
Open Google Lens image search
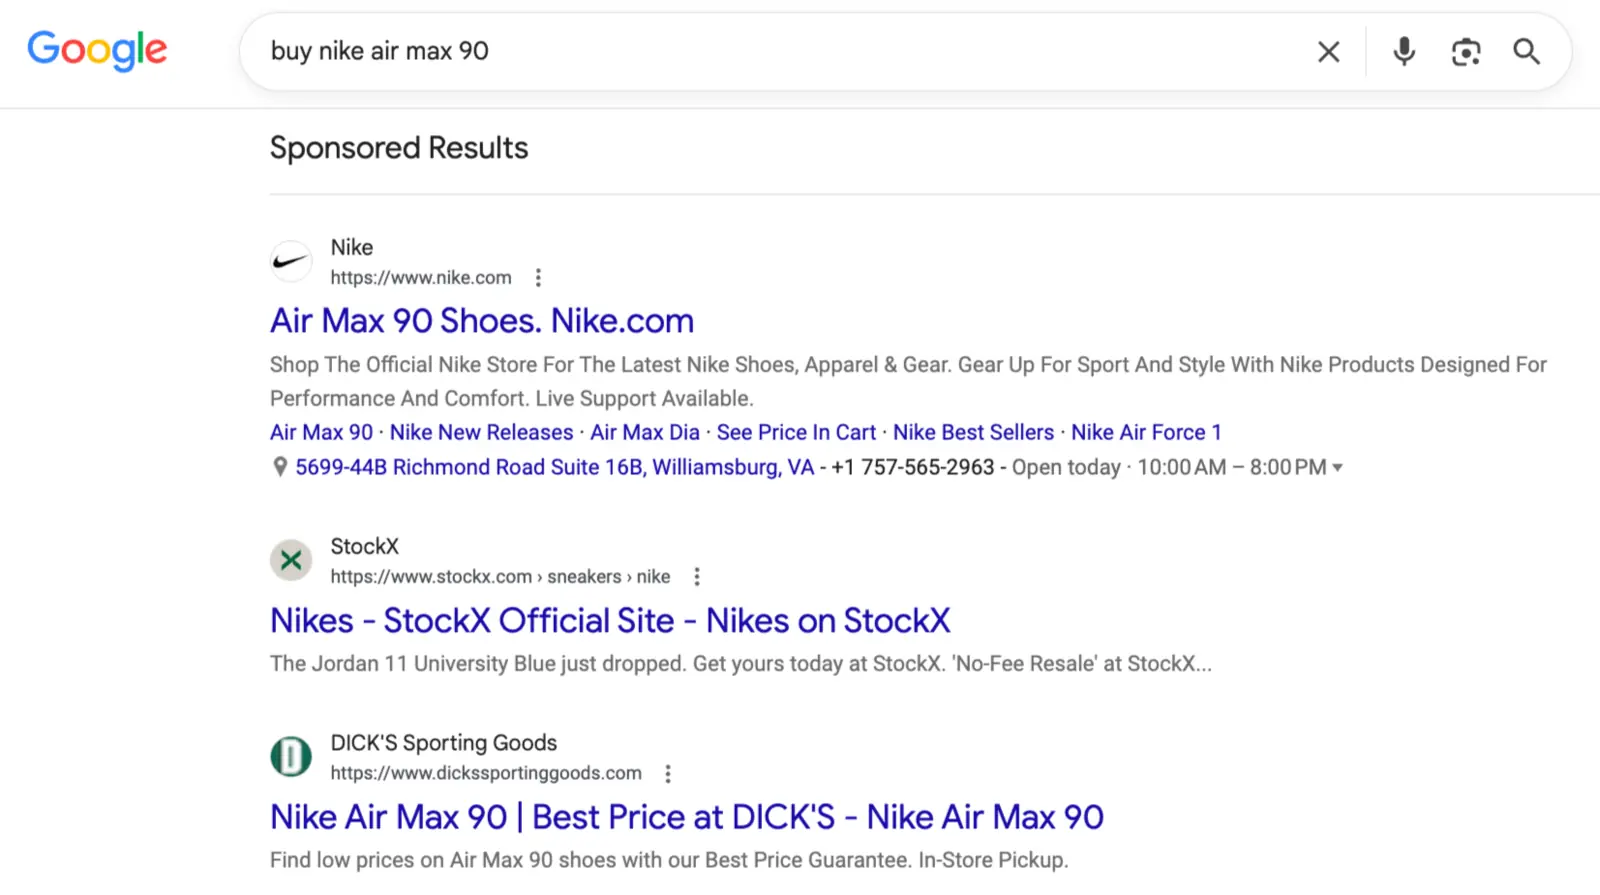pyautogui.click(x=1466, y=52)
